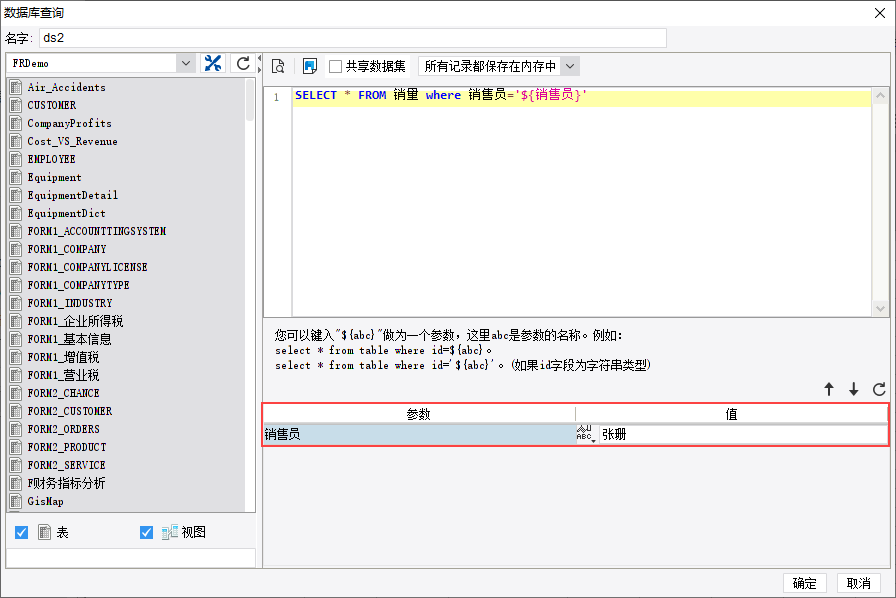Uncheck the 表 checkbox
Viewport: 896px width, 598px height.
point(22,532)
